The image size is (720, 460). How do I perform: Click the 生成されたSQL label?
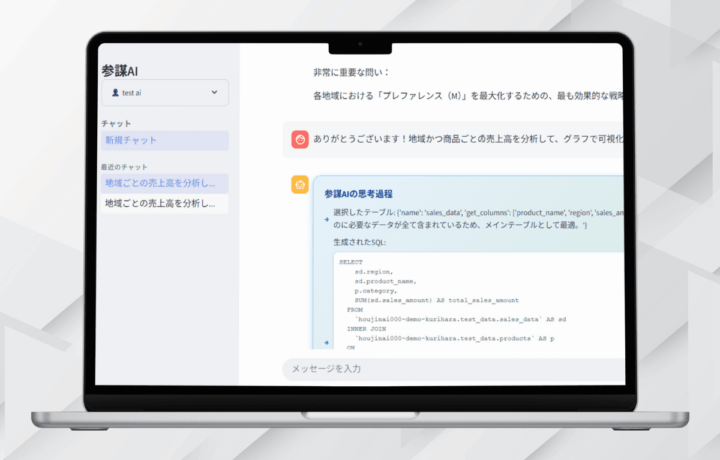tap(360, 243)
